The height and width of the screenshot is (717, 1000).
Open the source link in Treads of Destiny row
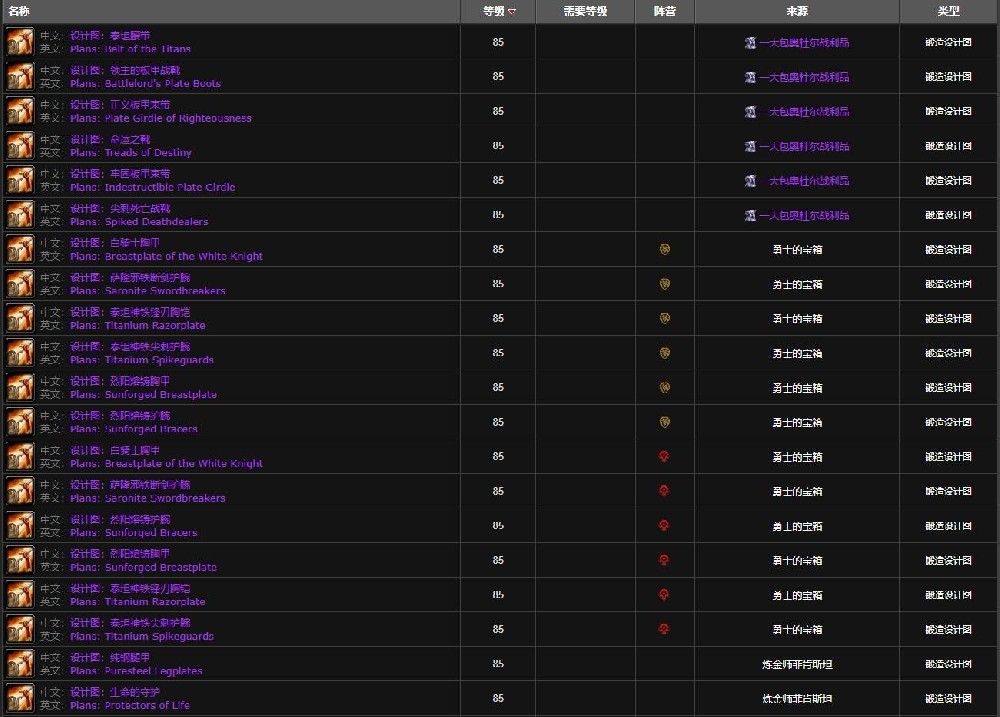(803, 146)
